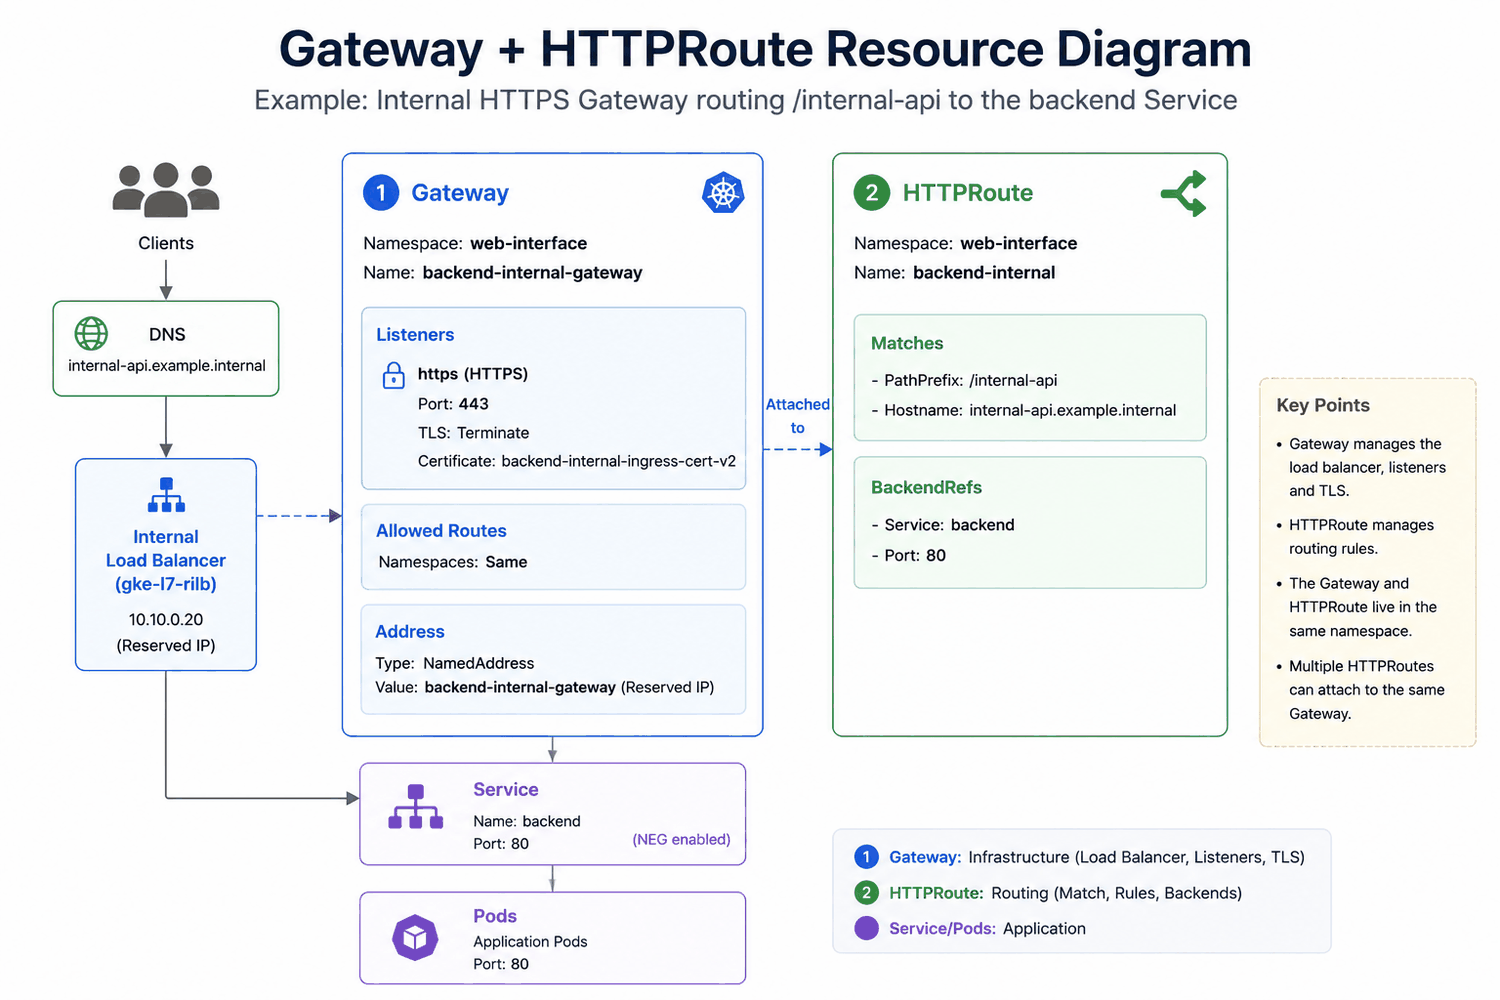Click the Address section title
The width and height of the screenshot is (1500, 1000).
[x=410, y=632]
